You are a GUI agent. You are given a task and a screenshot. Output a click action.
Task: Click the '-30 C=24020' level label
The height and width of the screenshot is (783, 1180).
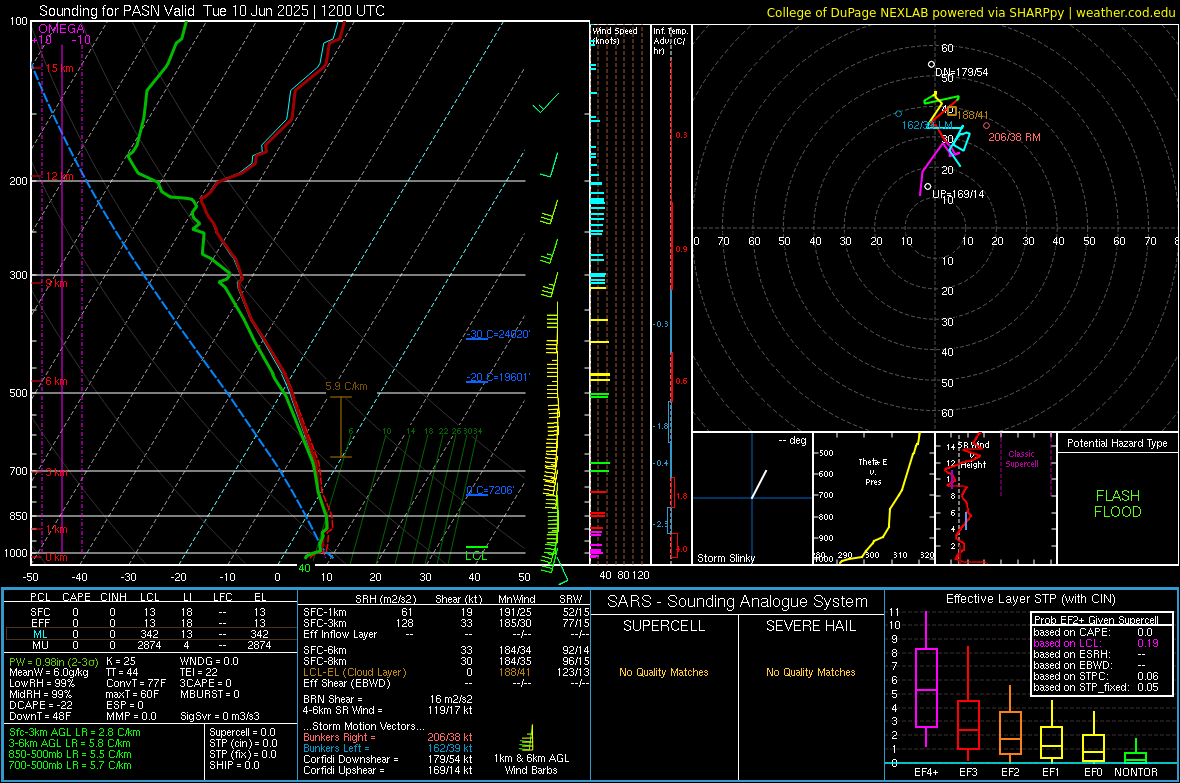tap(498, 334)
